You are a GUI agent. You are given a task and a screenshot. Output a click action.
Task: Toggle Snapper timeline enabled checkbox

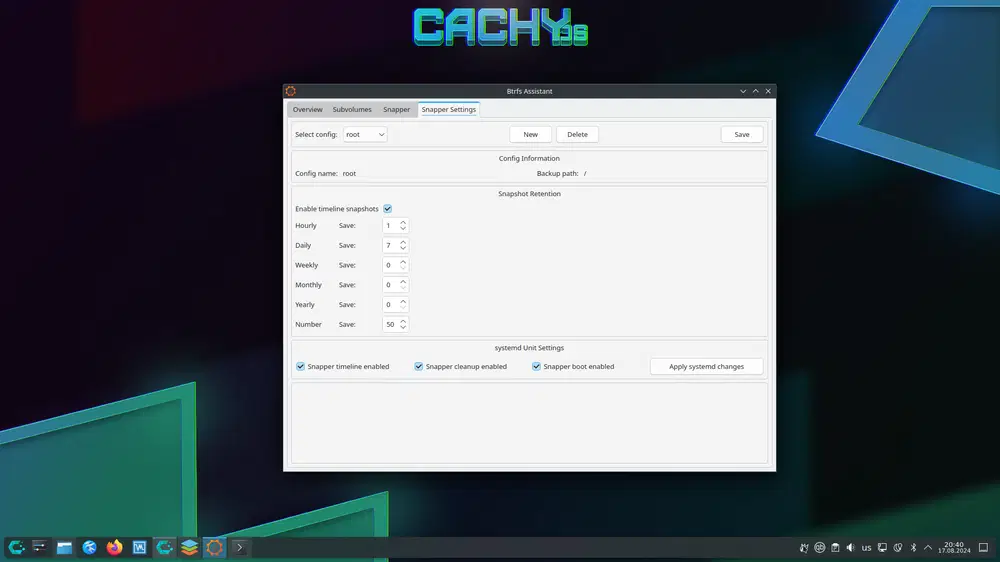click(x=300, y=367)
